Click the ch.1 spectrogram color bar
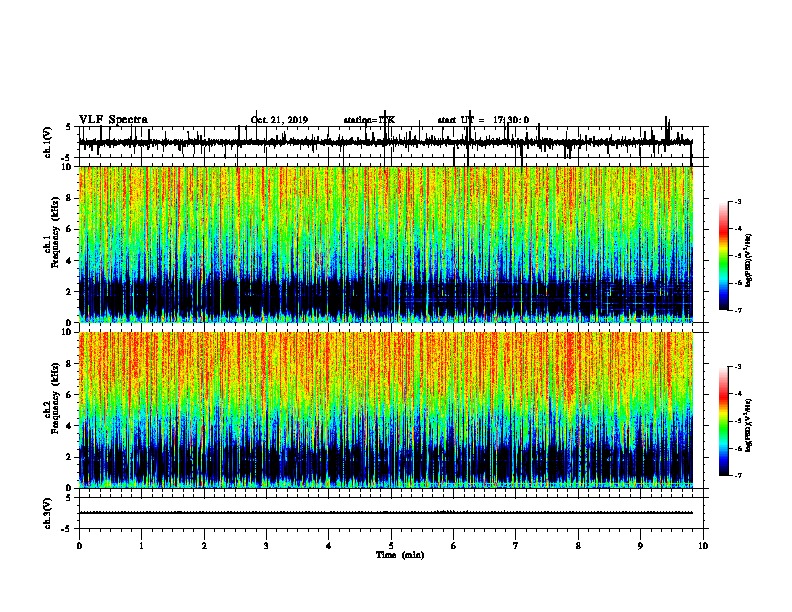Image resolution: width=792 pixels, height=612 pixels. coord(723,256)
